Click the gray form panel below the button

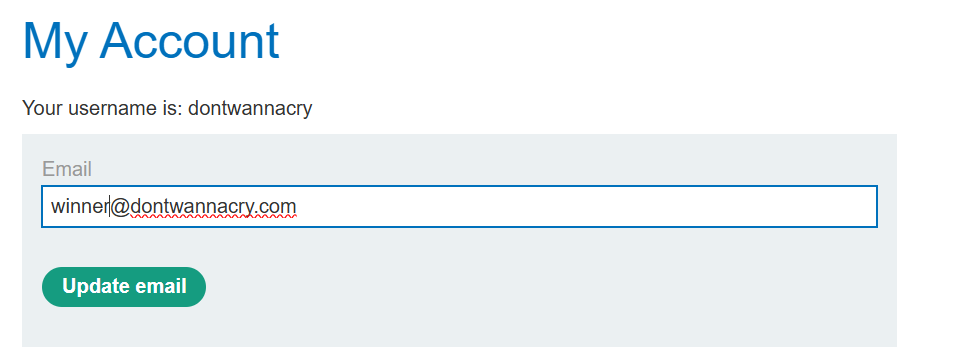[459, 327]
